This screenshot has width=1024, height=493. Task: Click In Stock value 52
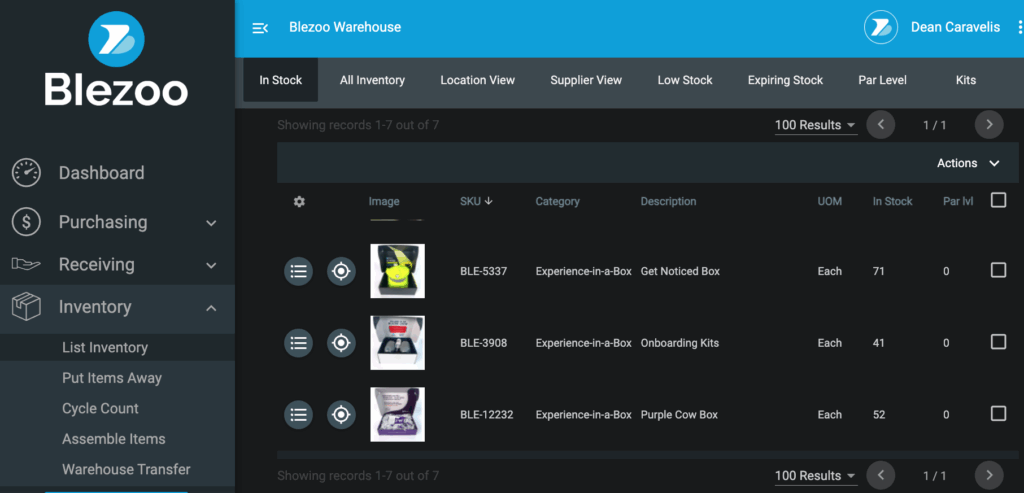[x=878, y=415]
